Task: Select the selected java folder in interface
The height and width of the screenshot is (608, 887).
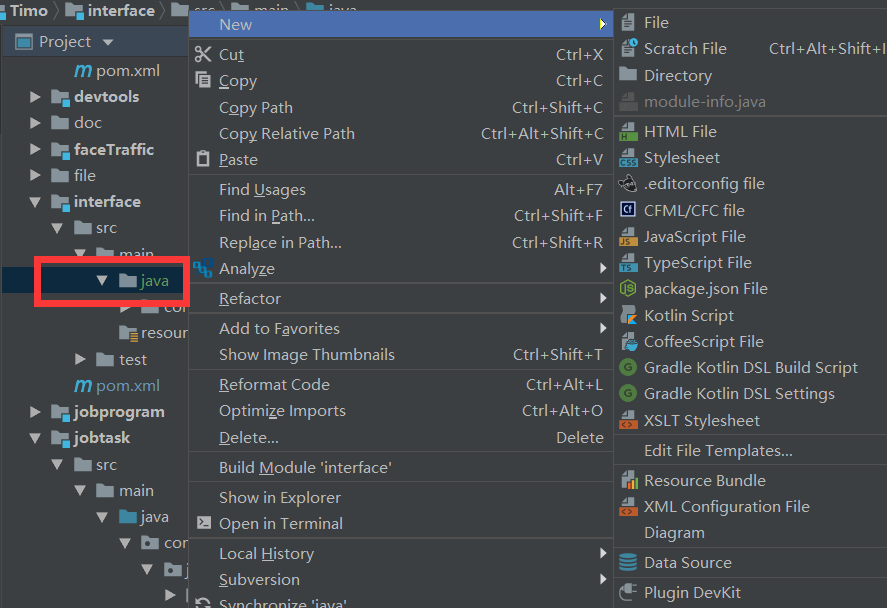Action: point(144,281)
